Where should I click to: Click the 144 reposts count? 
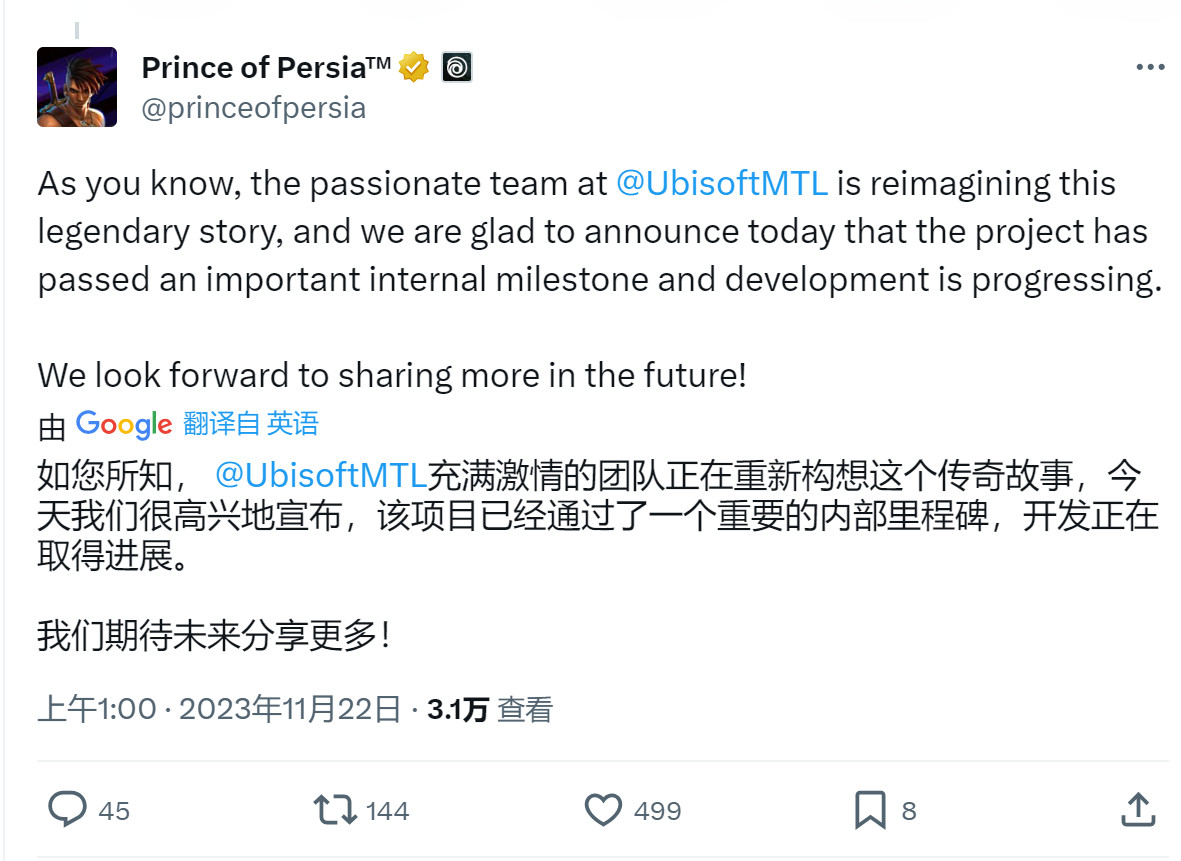pyautogui.click(x=388, y=810)
